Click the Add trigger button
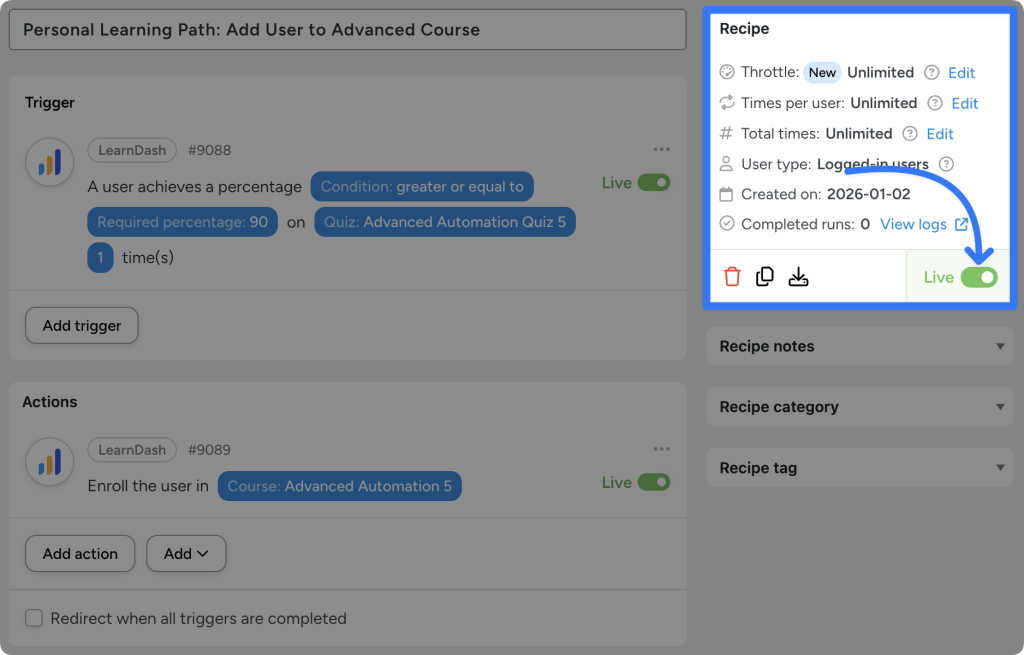1024x655 pixels. (81, 325)
